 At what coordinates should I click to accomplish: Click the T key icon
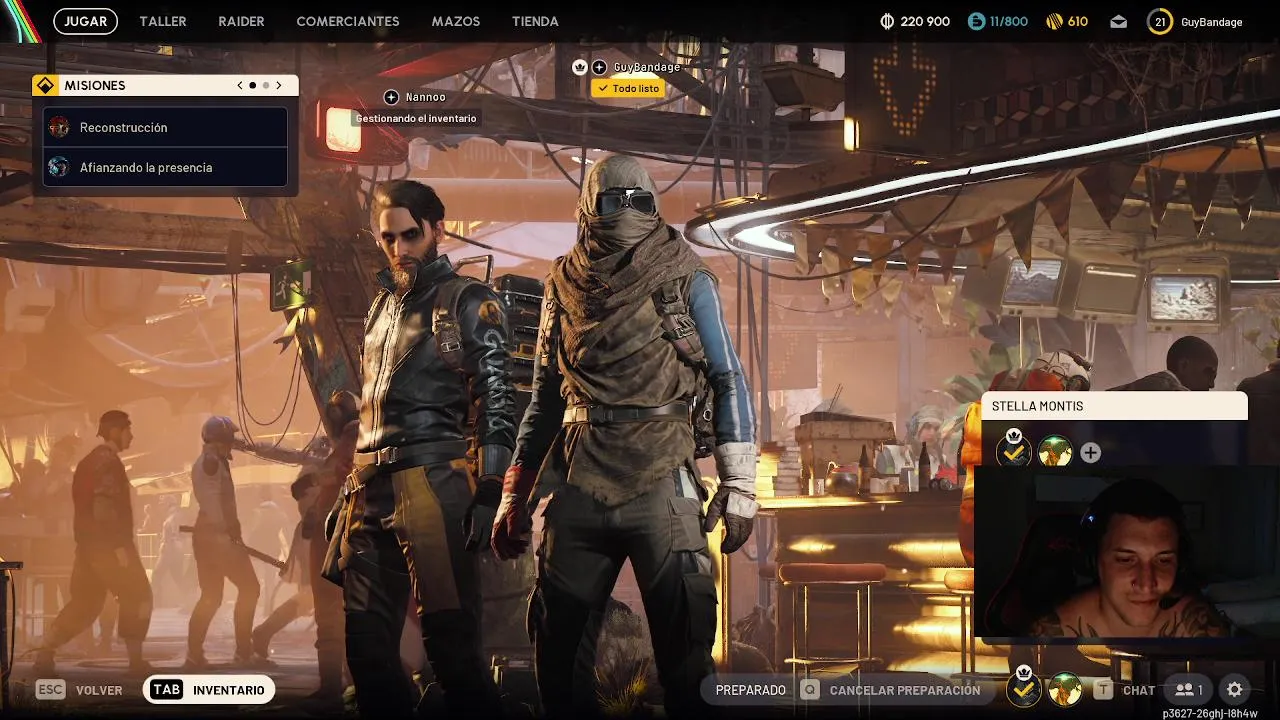(x=1103, y=690)
